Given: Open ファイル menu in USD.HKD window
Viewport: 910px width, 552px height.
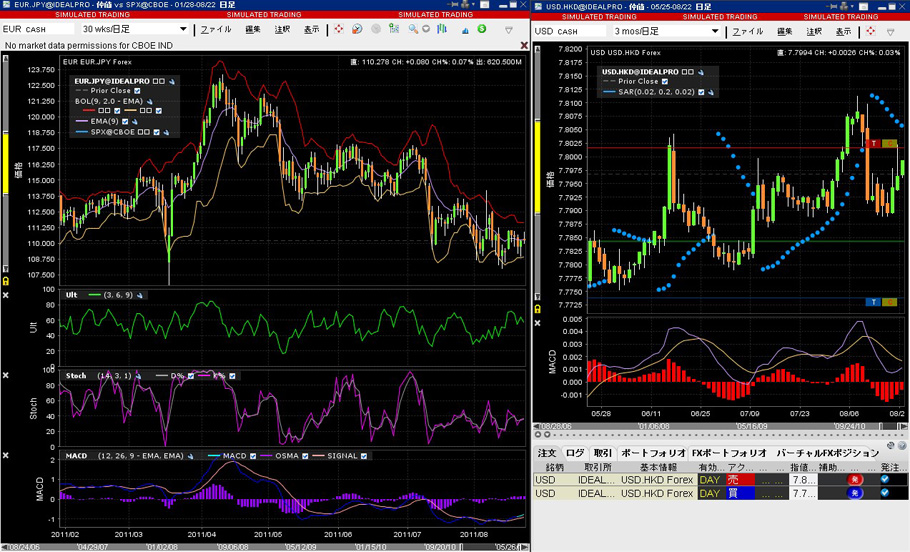Looking at the screenshot, I should coord(748,31).
